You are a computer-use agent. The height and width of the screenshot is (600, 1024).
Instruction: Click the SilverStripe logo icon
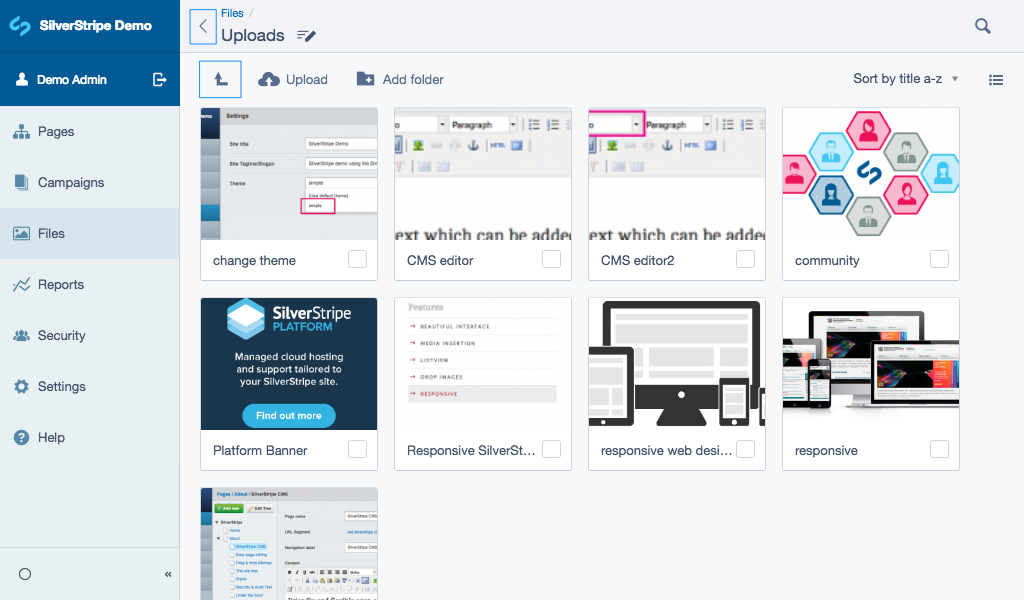20,26
